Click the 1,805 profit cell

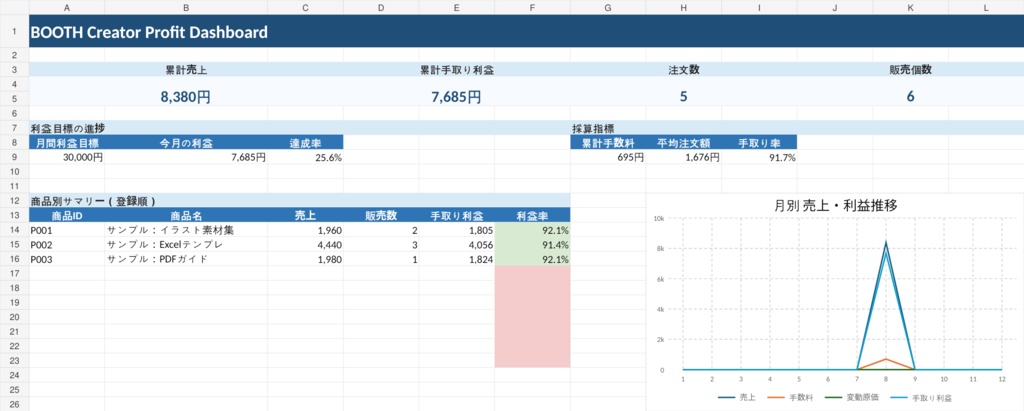[456, 230]
